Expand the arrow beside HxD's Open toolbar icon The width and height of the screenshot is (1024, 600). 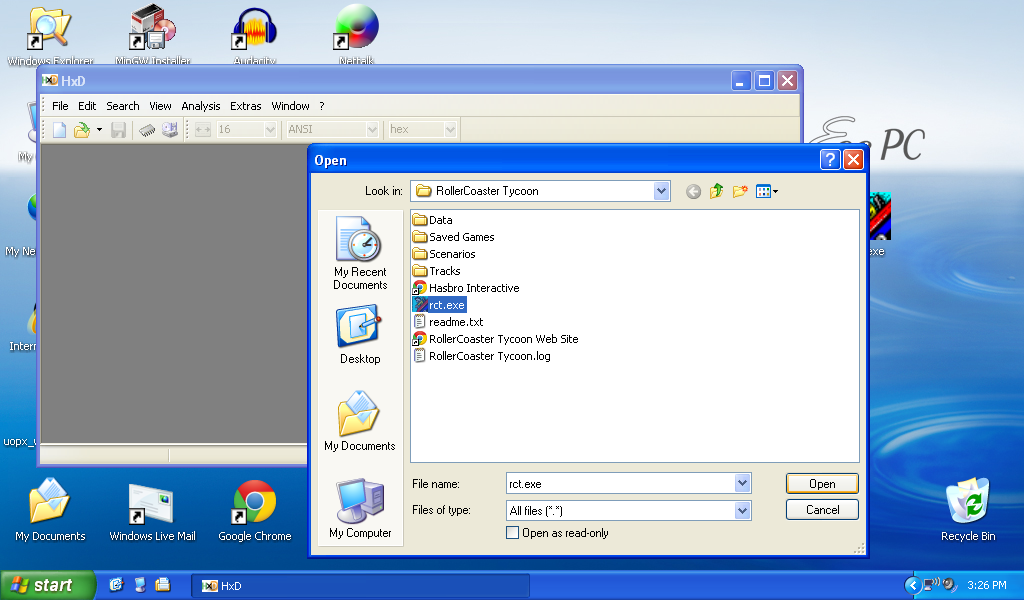pos(99,130)
